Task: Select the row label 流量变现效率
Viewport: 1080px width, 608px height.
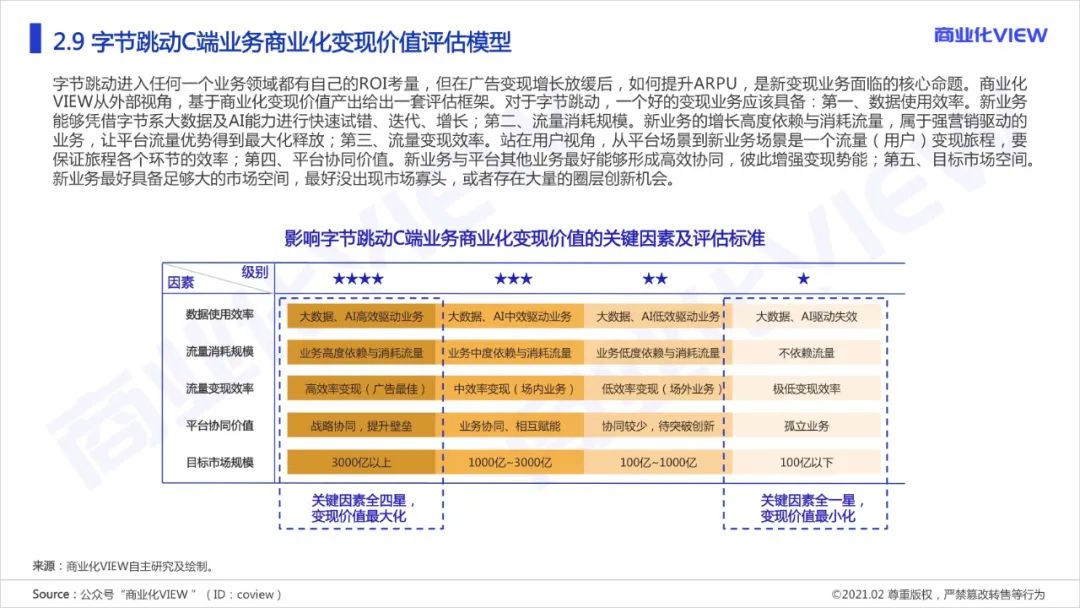Action: coord(220,388)
